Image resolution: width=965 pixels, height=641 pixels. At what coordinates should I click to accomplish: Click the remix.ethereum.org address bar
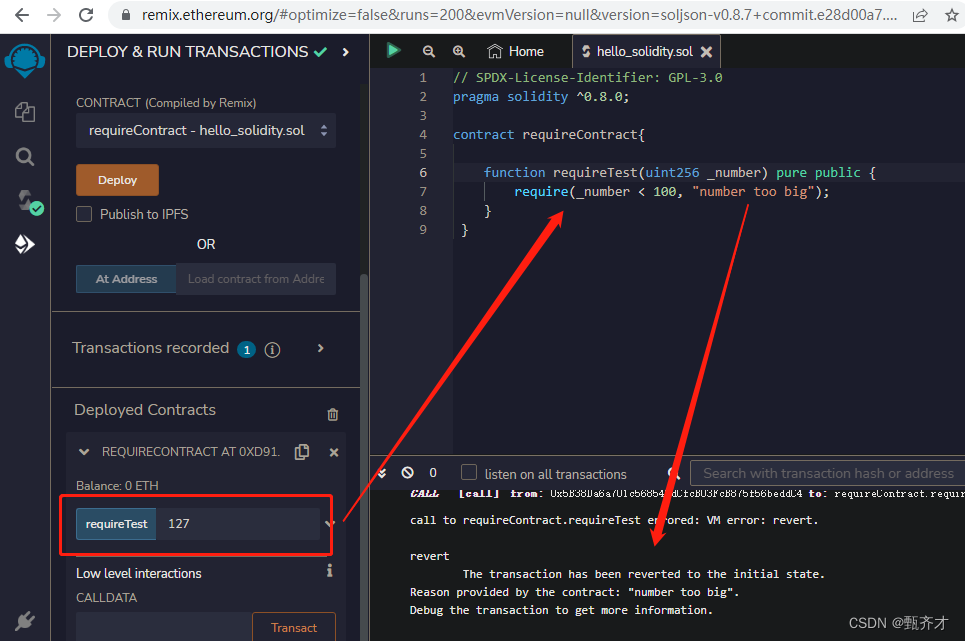[x=519, y=15]
